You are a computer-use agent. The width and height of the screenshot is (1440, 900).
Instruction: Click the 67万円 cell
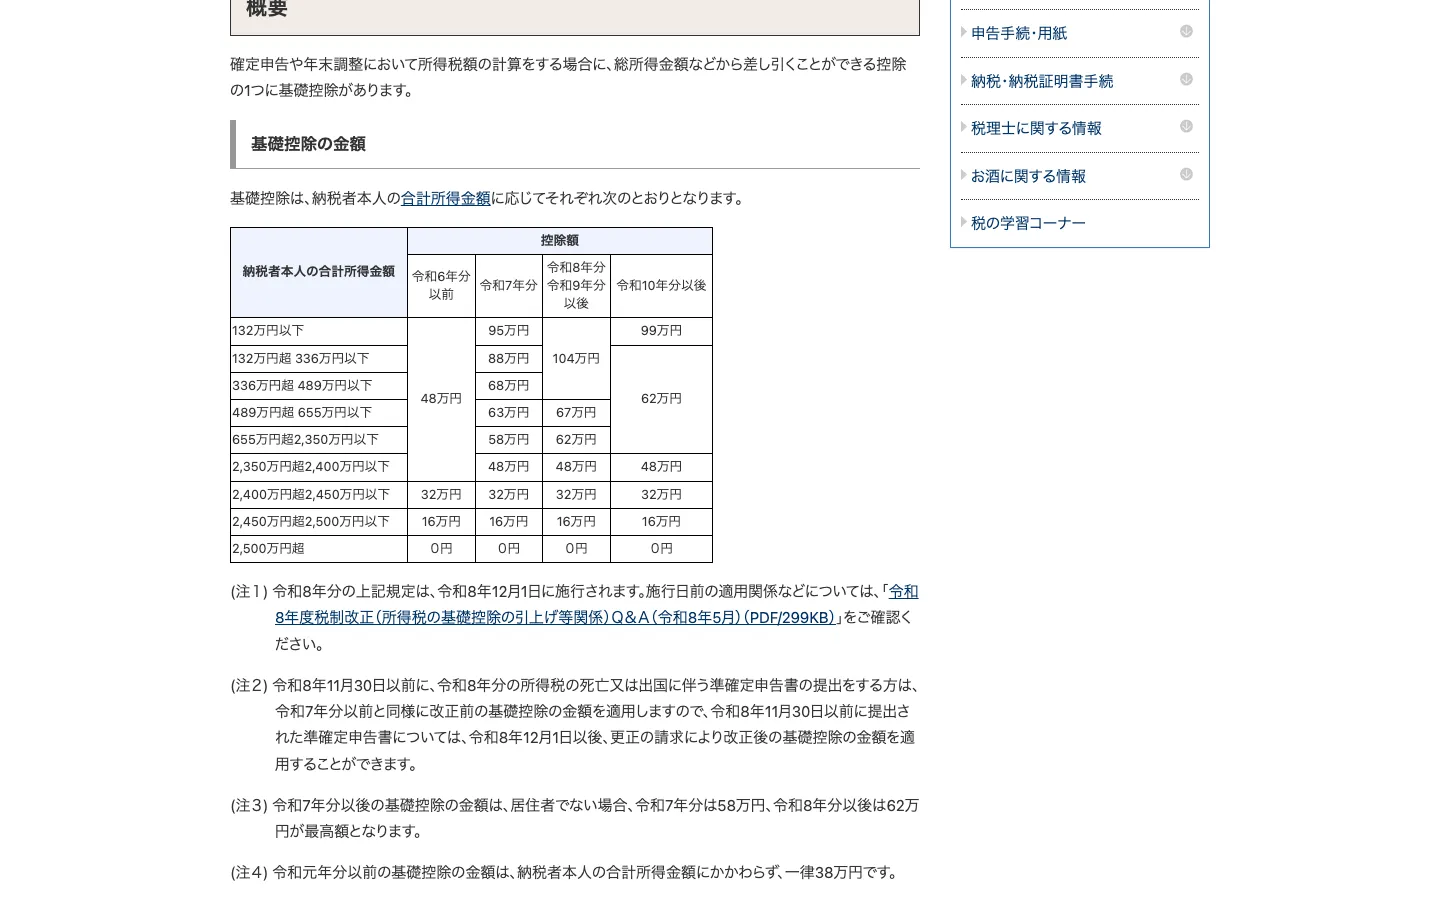tap(576, 412)
